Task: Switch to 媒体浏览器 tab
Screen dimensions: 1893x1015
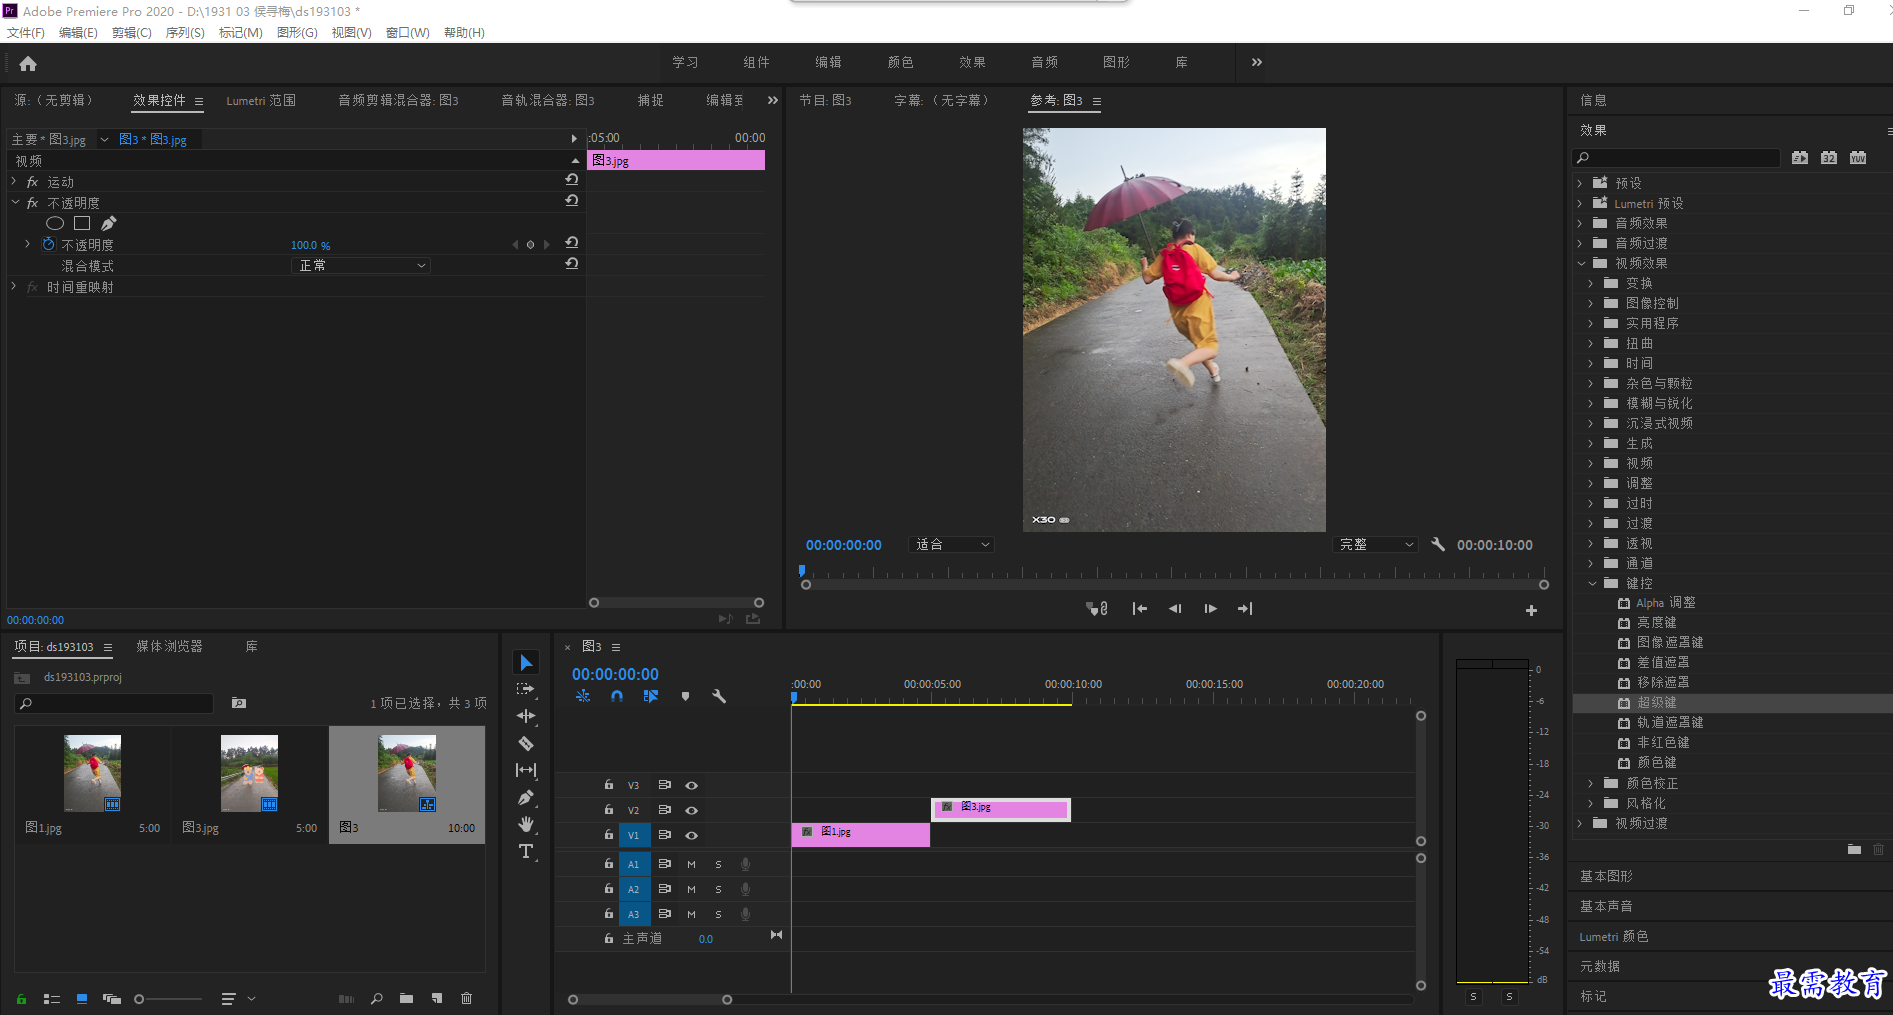Action: (x=169, y=647)
